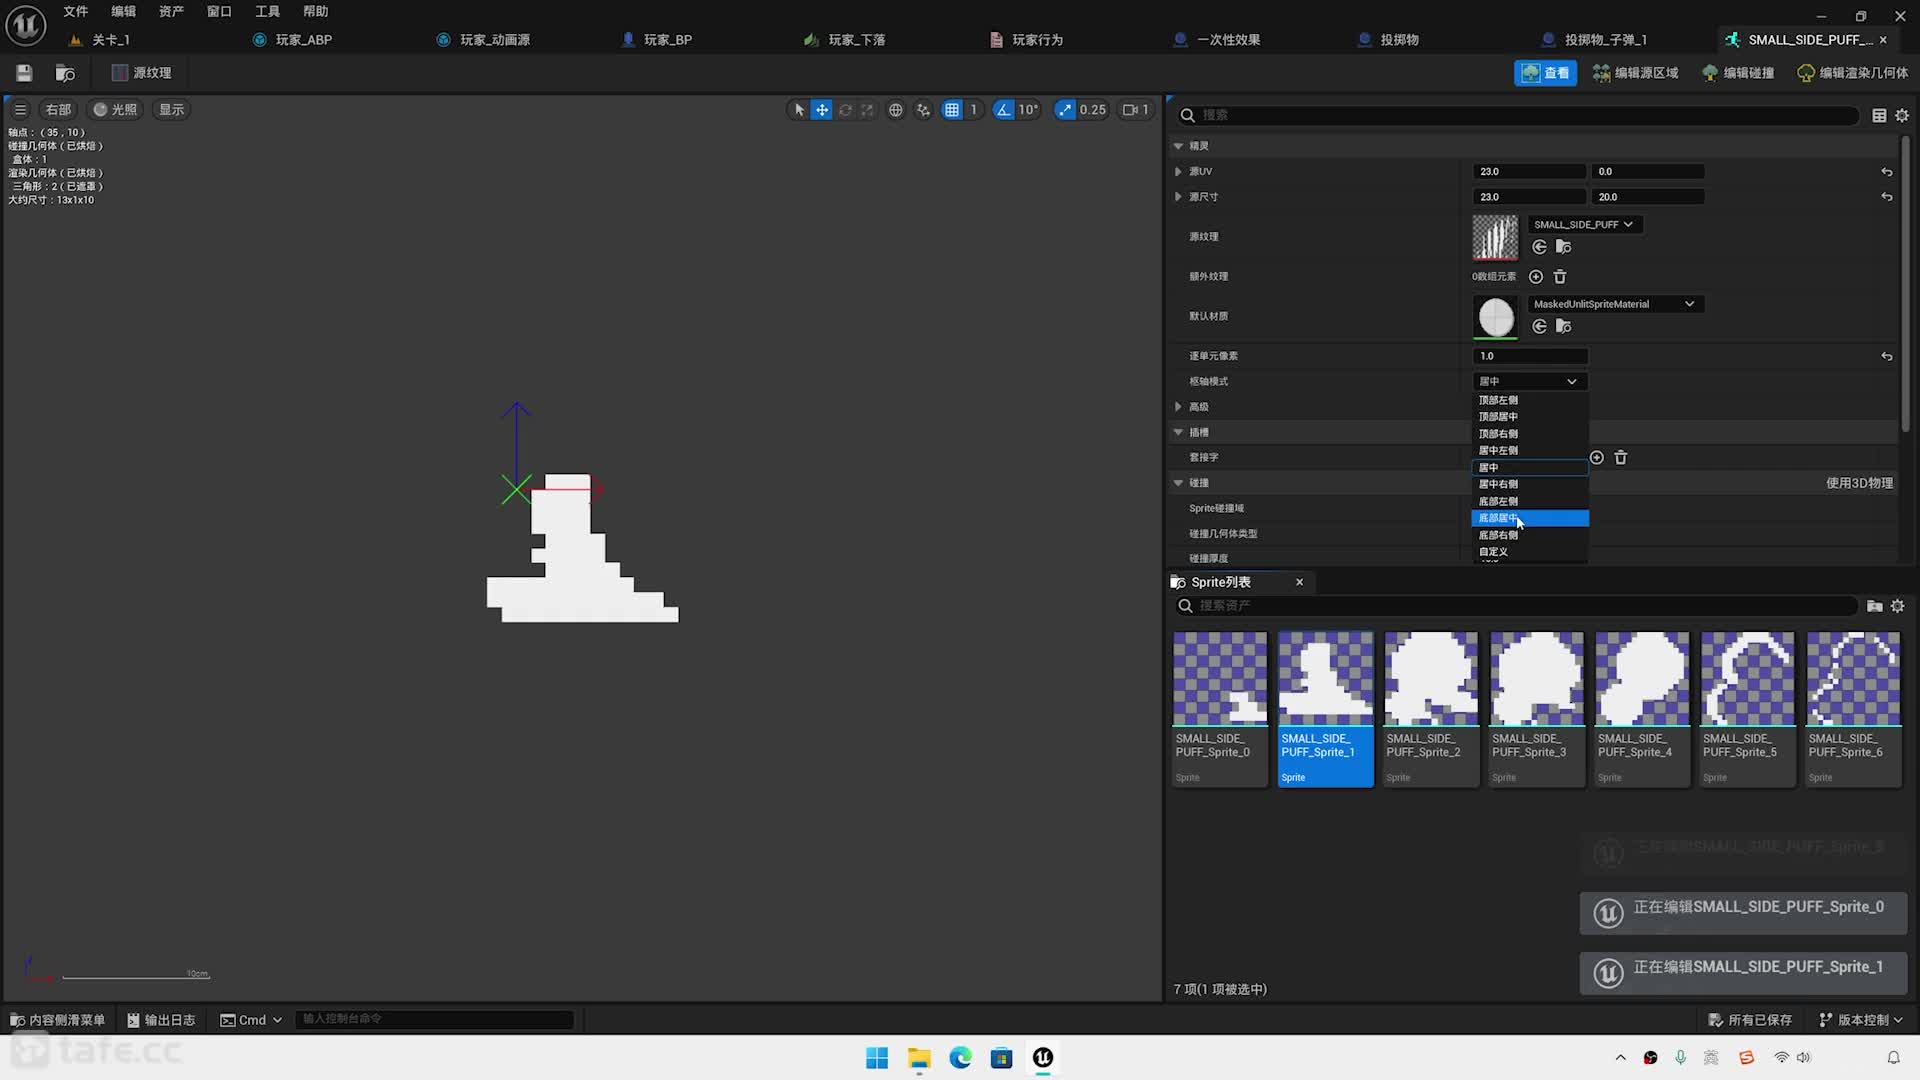Open the 右部 view orientation menu

coord(58,110)
